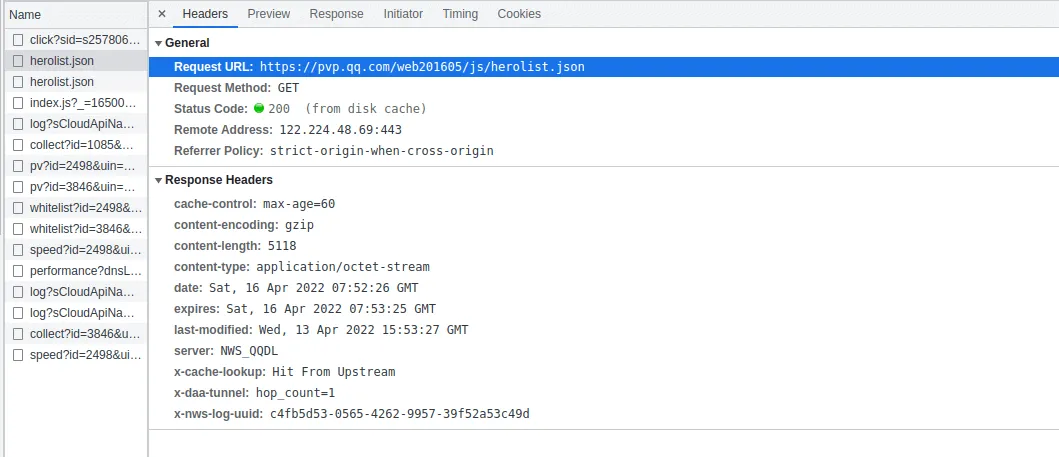
Task: Collapse the Response Headers section
Action: click(x=159, y=180)
